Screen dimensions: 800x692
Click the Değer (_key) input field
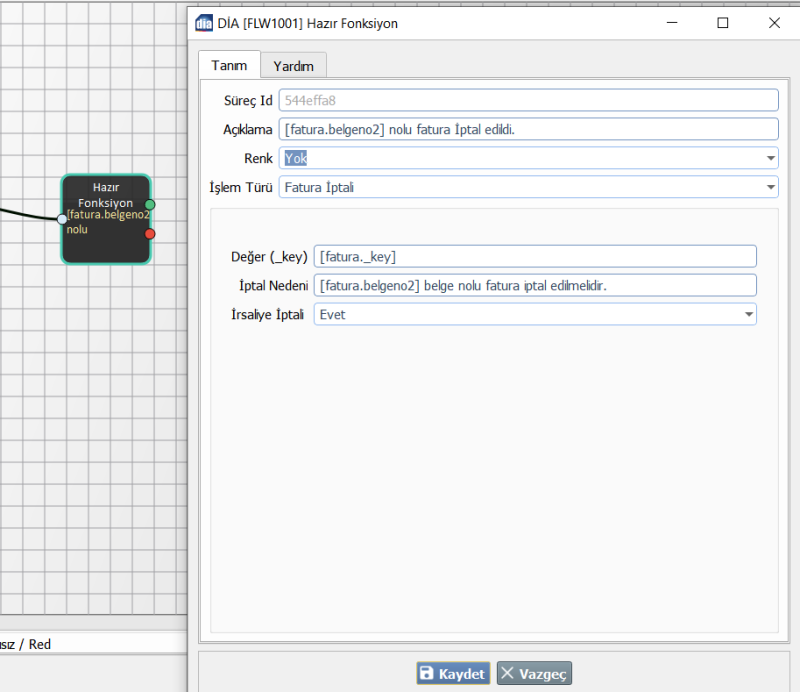[535, 256]
